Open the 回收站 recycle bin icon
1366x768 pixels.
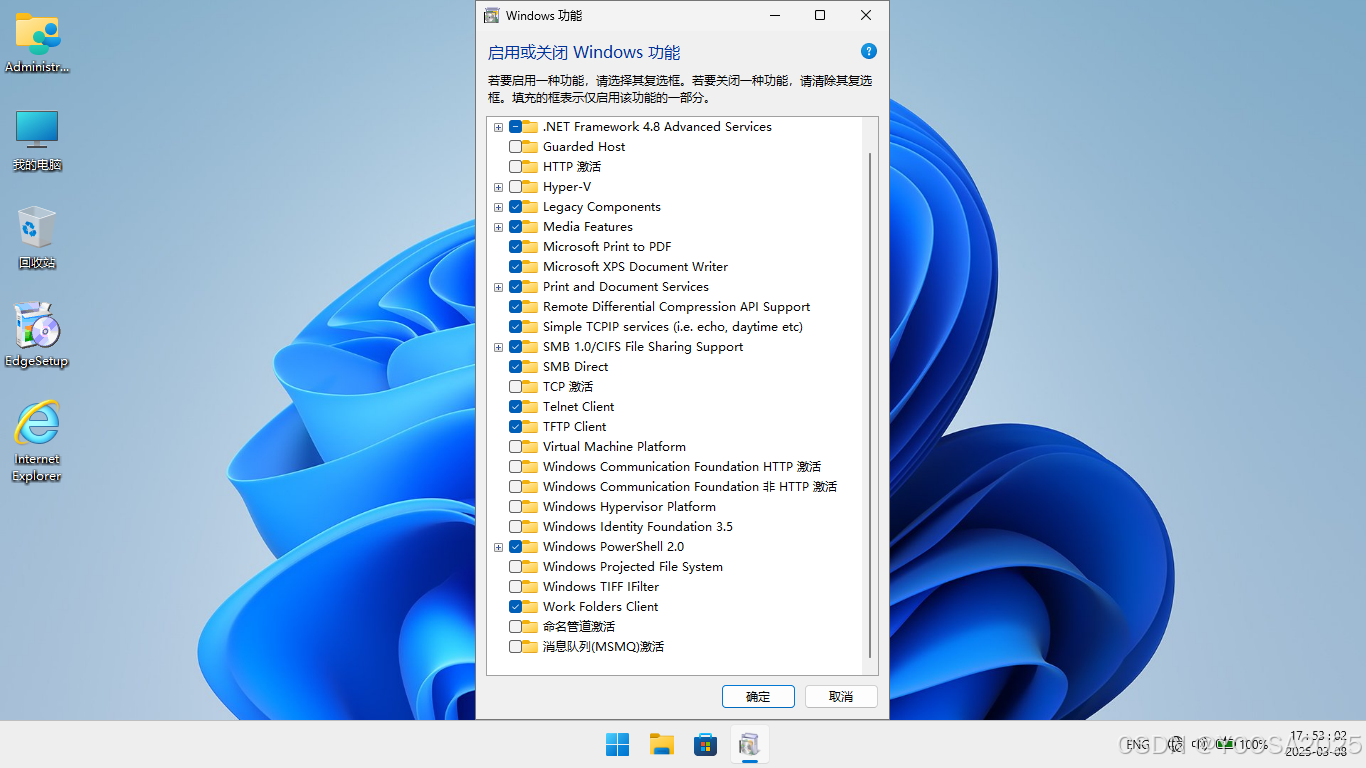click(37, 238)
